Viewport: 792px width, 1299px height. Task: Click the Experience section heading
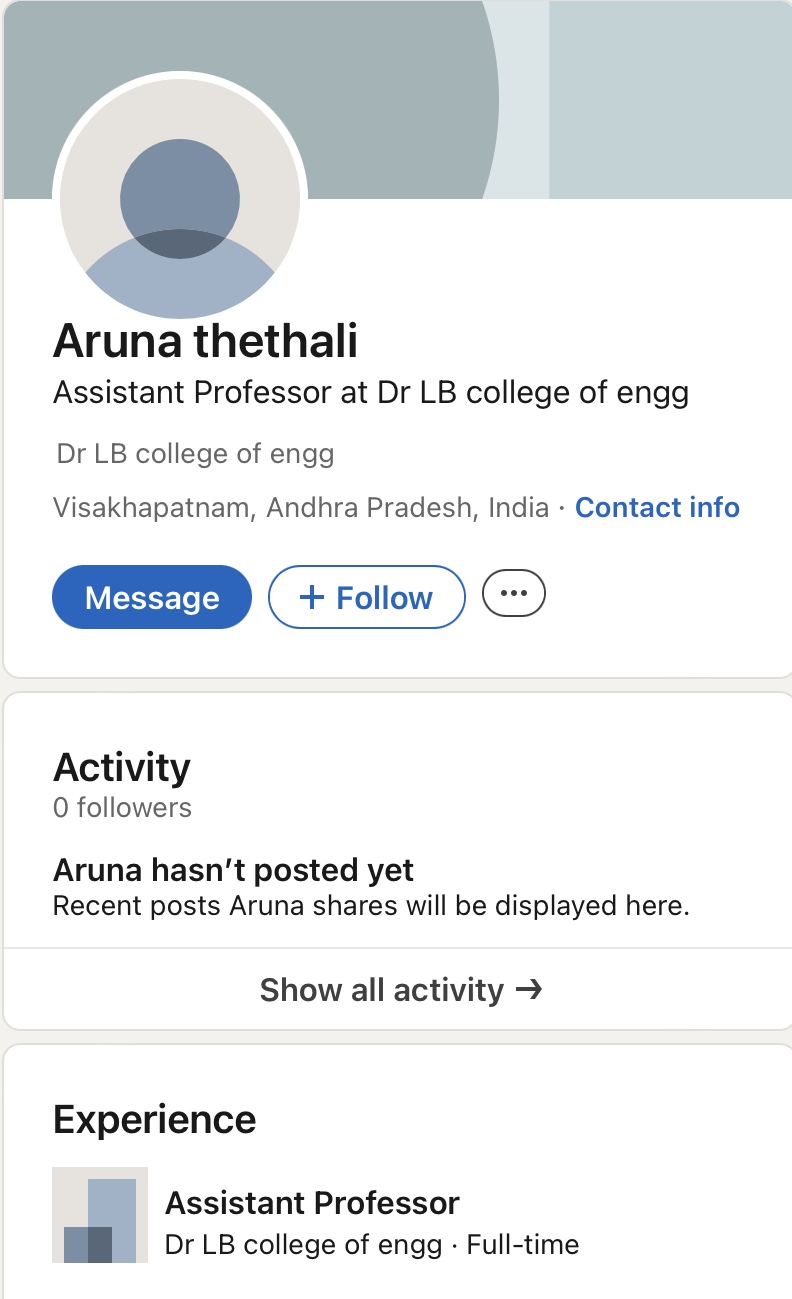(154, 1119)
